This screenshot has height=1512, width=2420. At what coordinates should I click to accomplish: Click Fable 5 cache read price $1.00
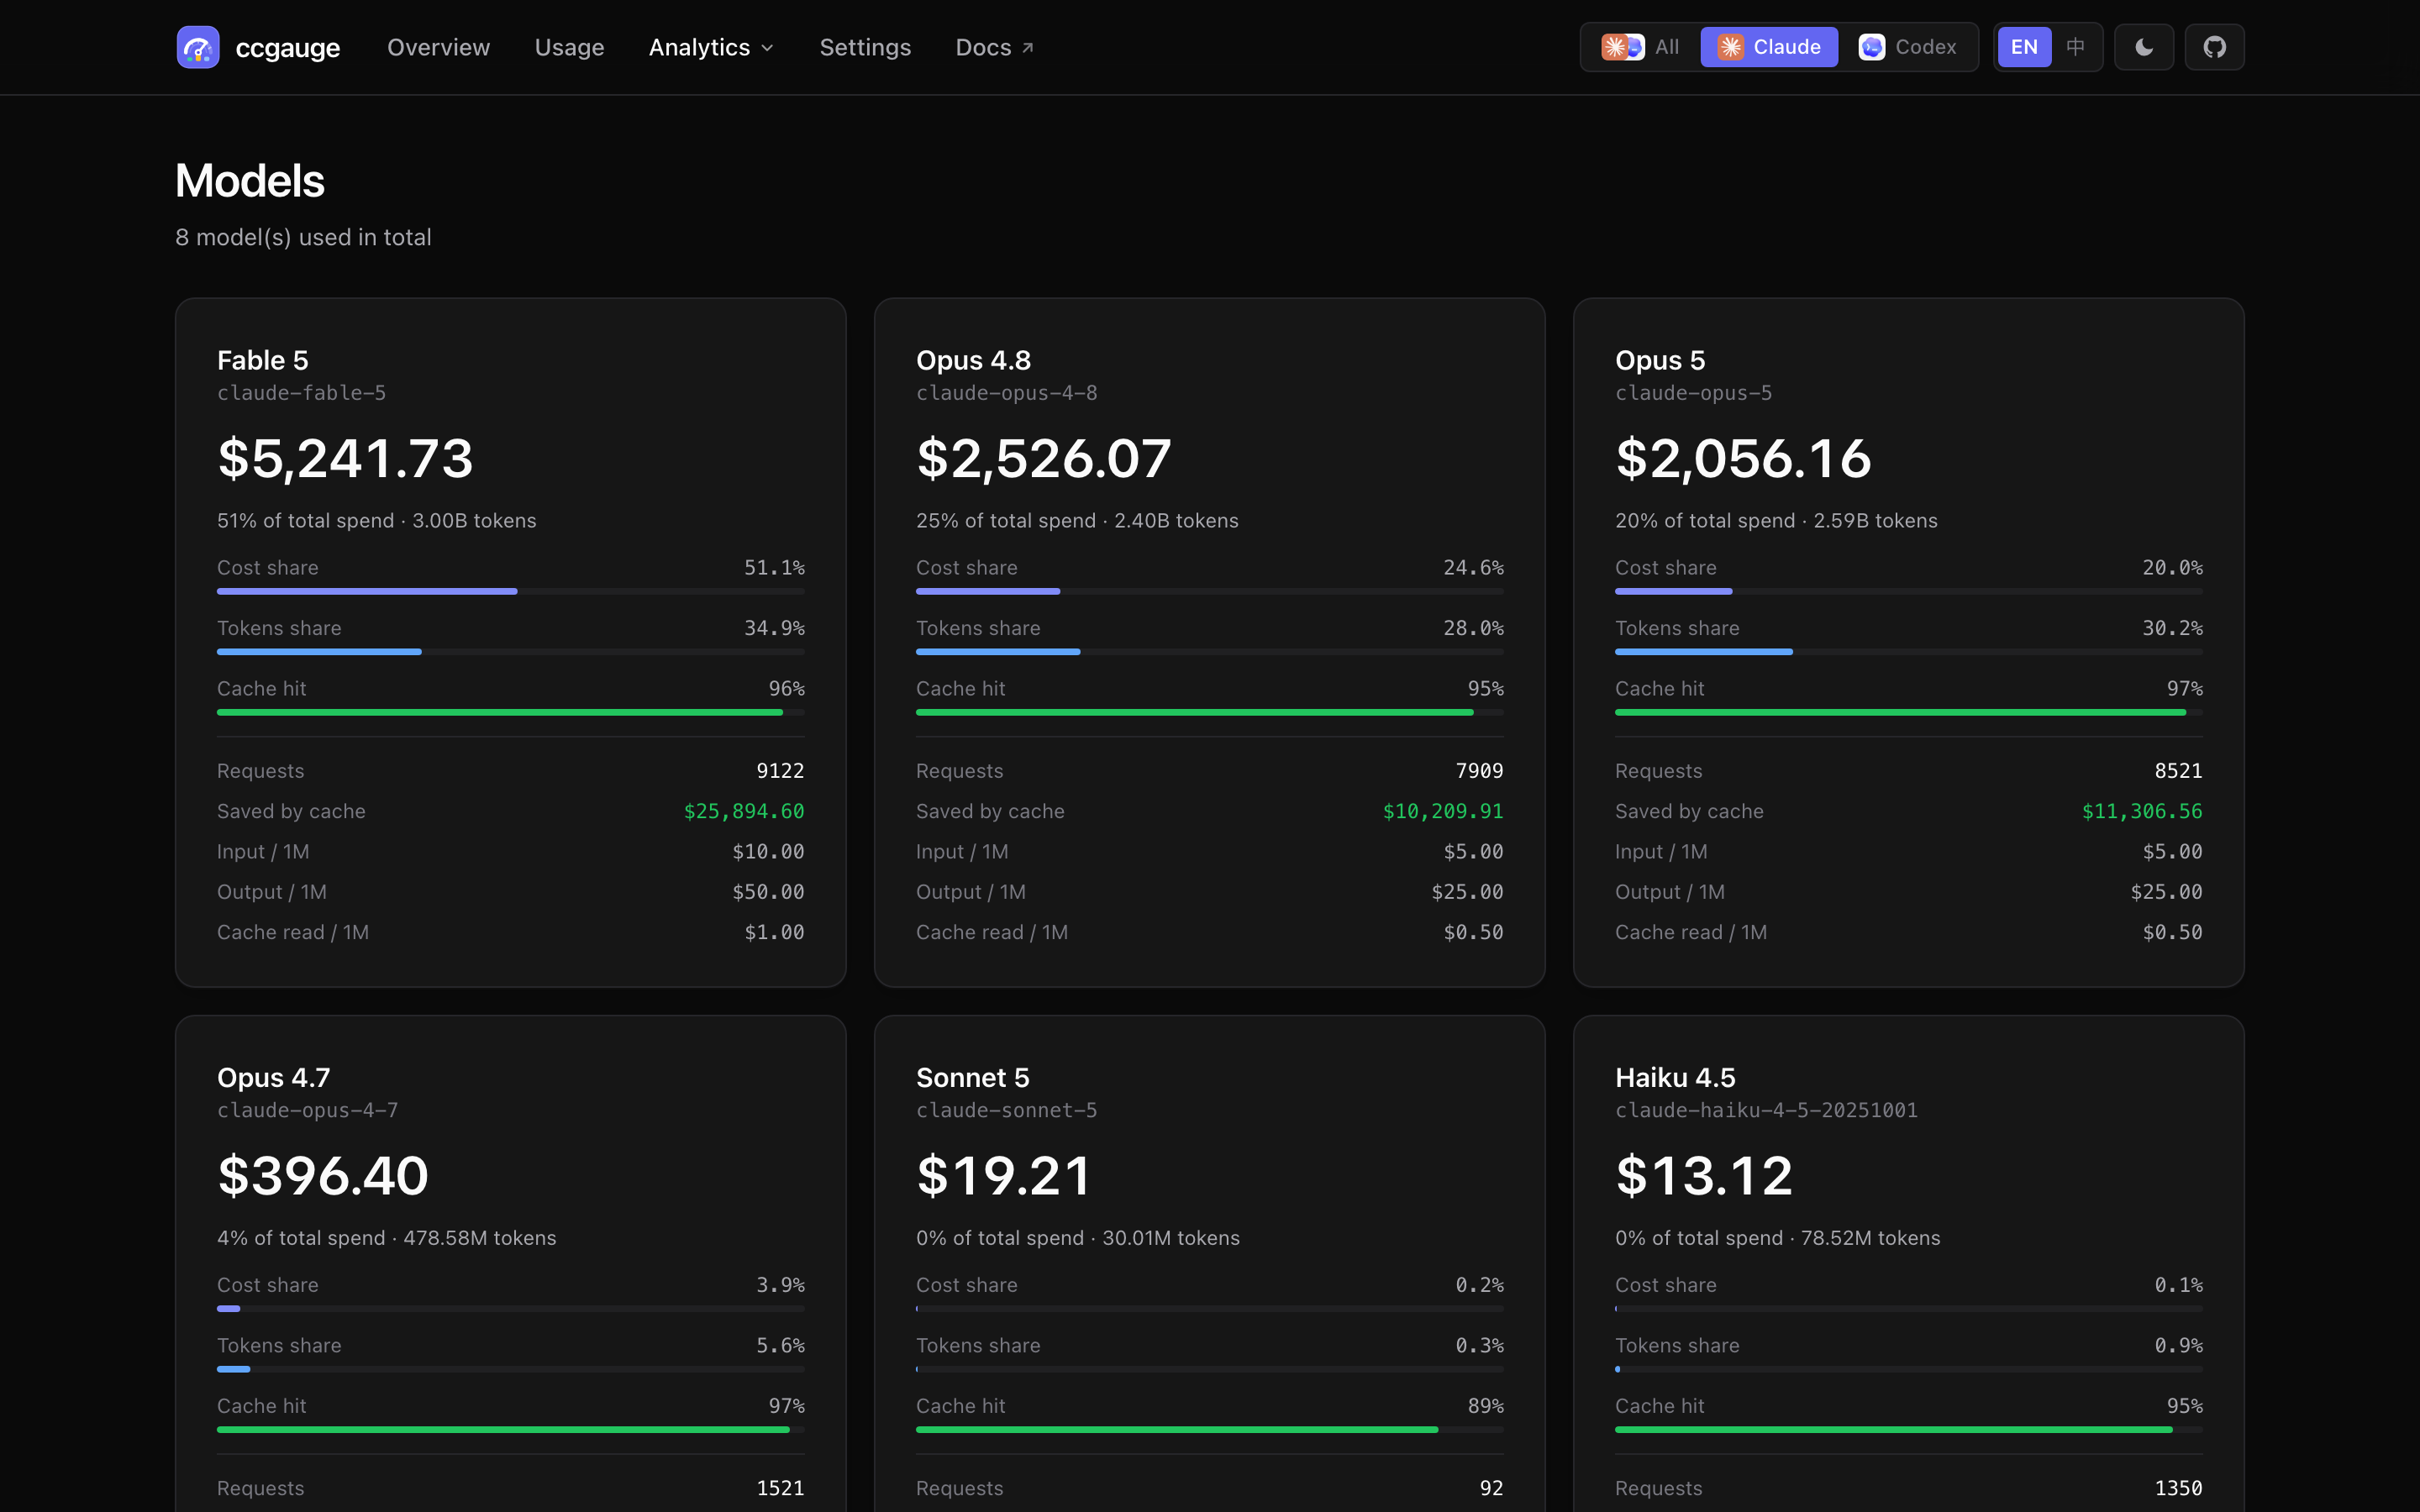coord(774,932)
